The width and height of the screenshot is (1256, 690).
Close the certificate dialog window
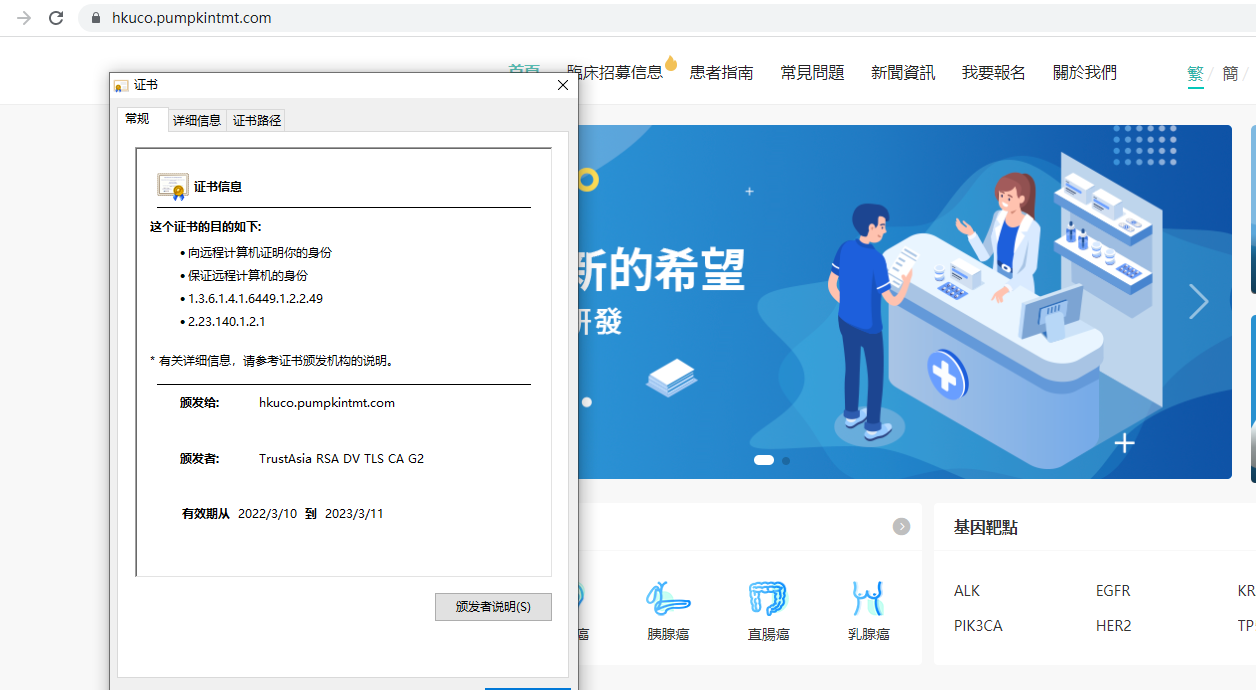[562, 86]
